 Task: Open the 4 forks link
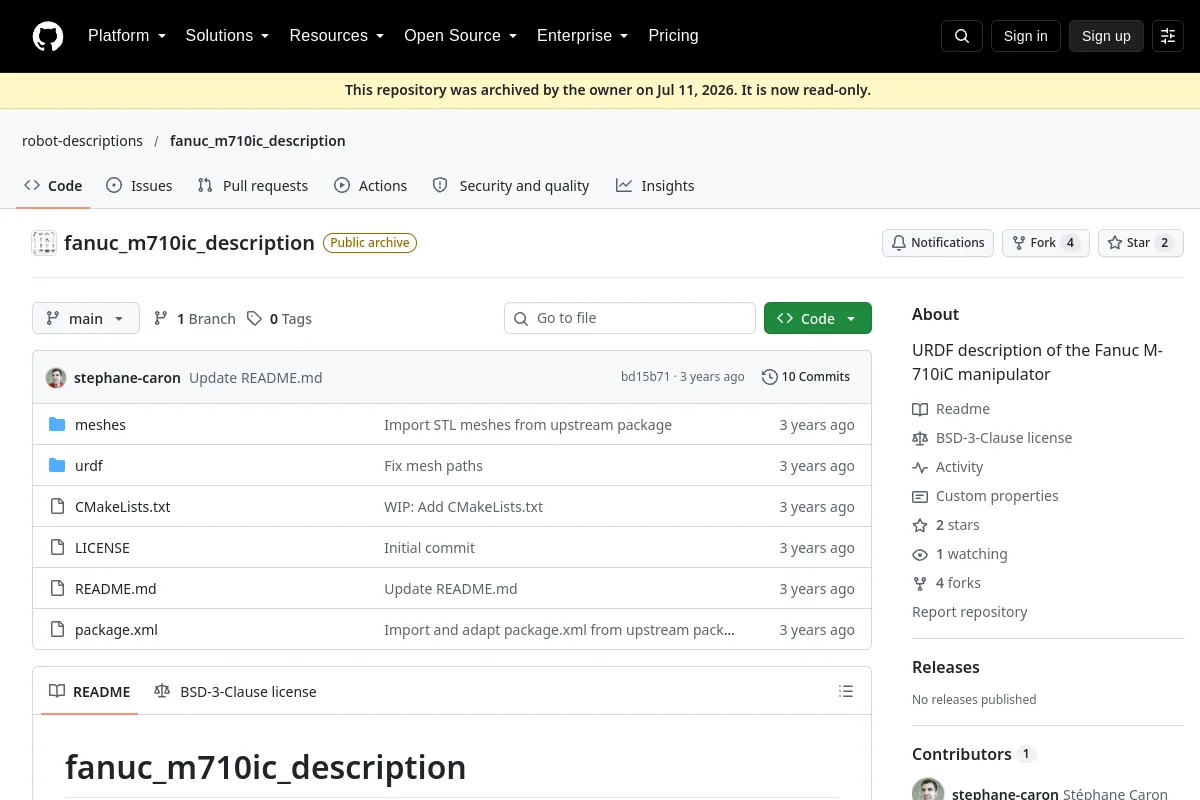click(946, 583)
